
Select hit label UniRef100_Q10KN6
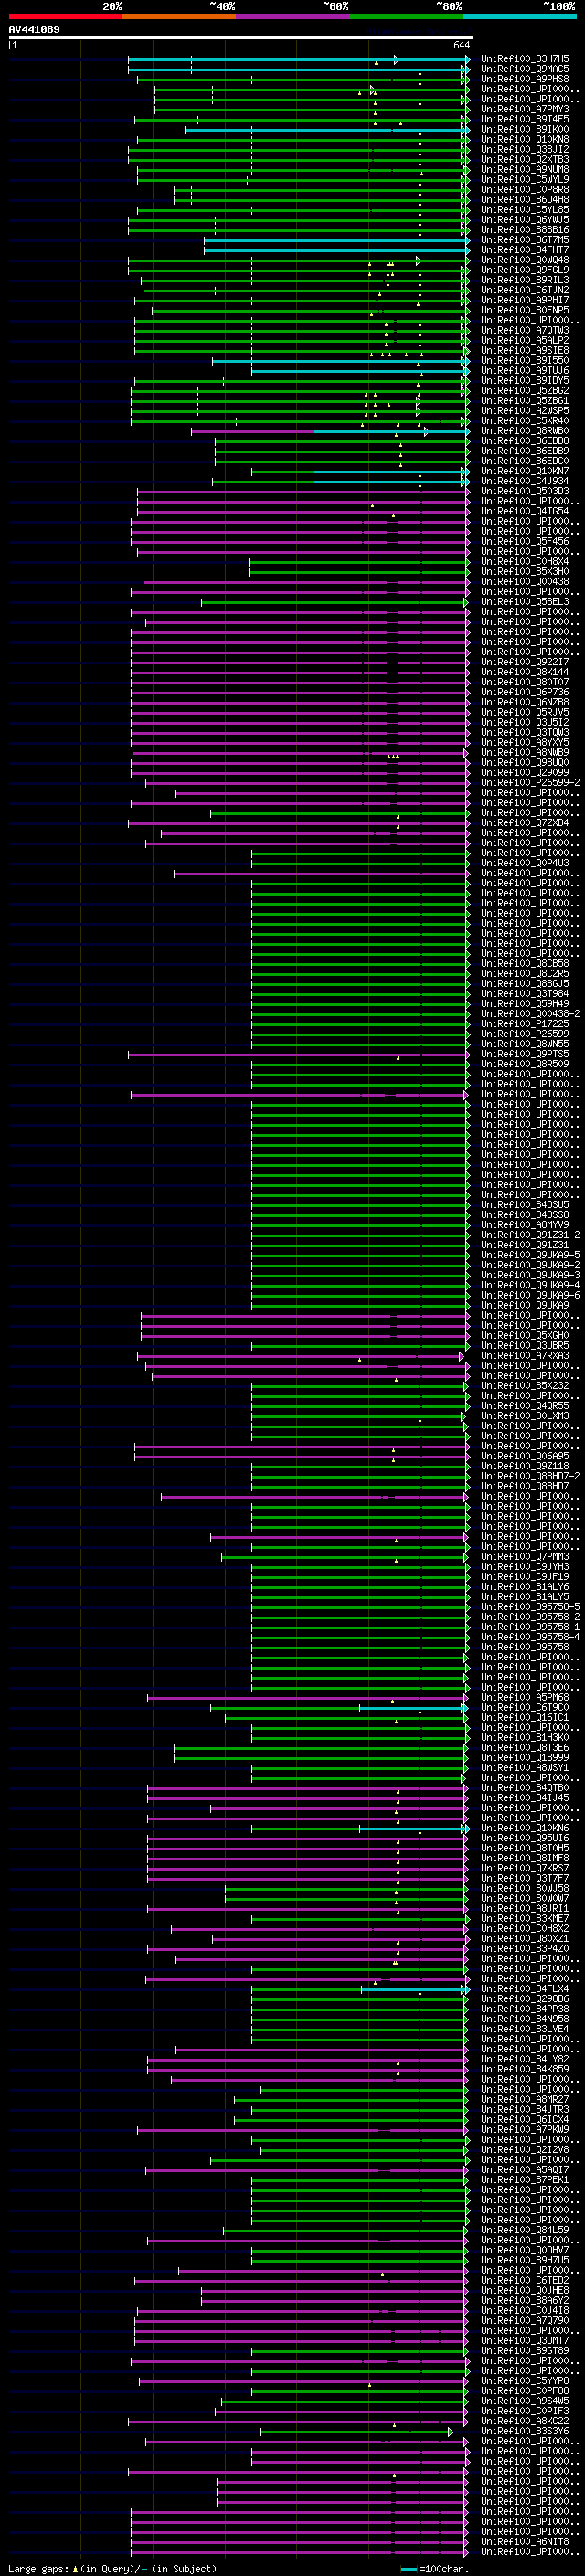525,1828
